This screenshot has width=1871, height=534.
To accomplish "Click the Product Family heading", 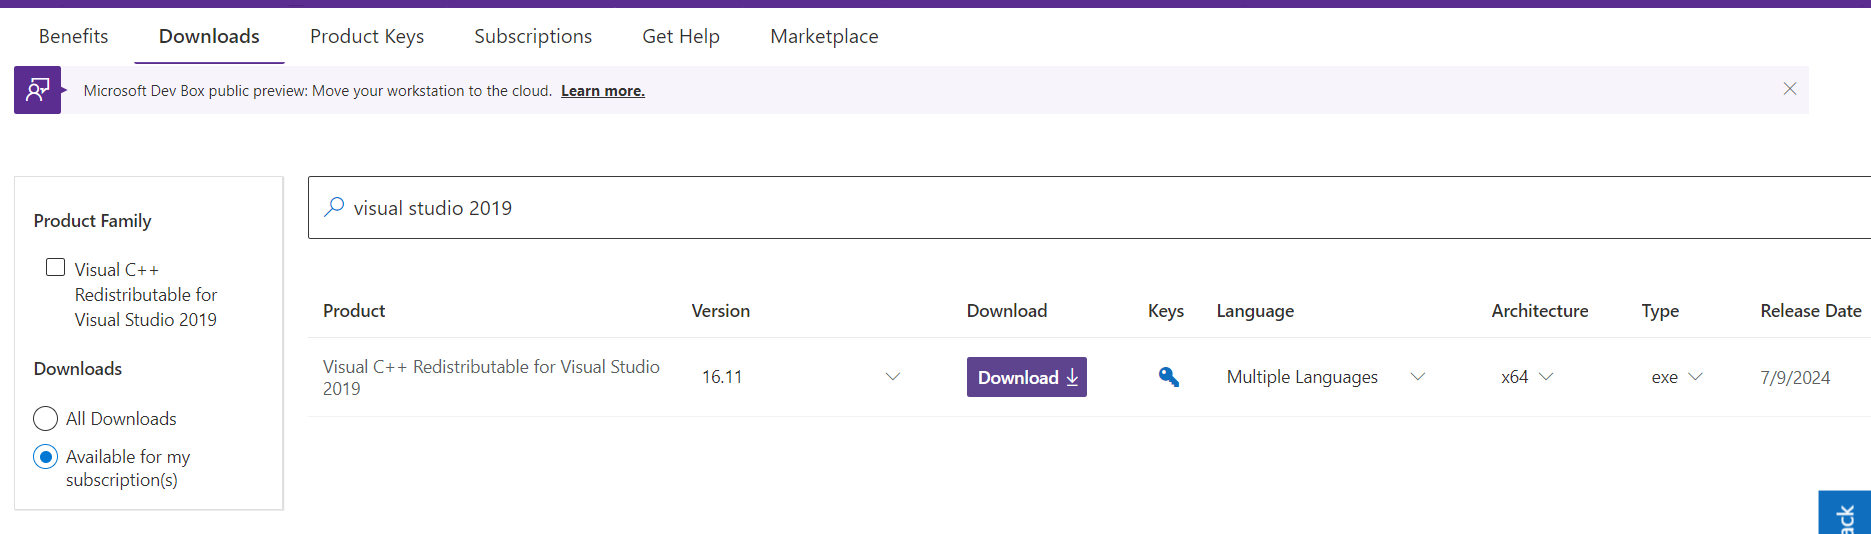I will 92,221.
